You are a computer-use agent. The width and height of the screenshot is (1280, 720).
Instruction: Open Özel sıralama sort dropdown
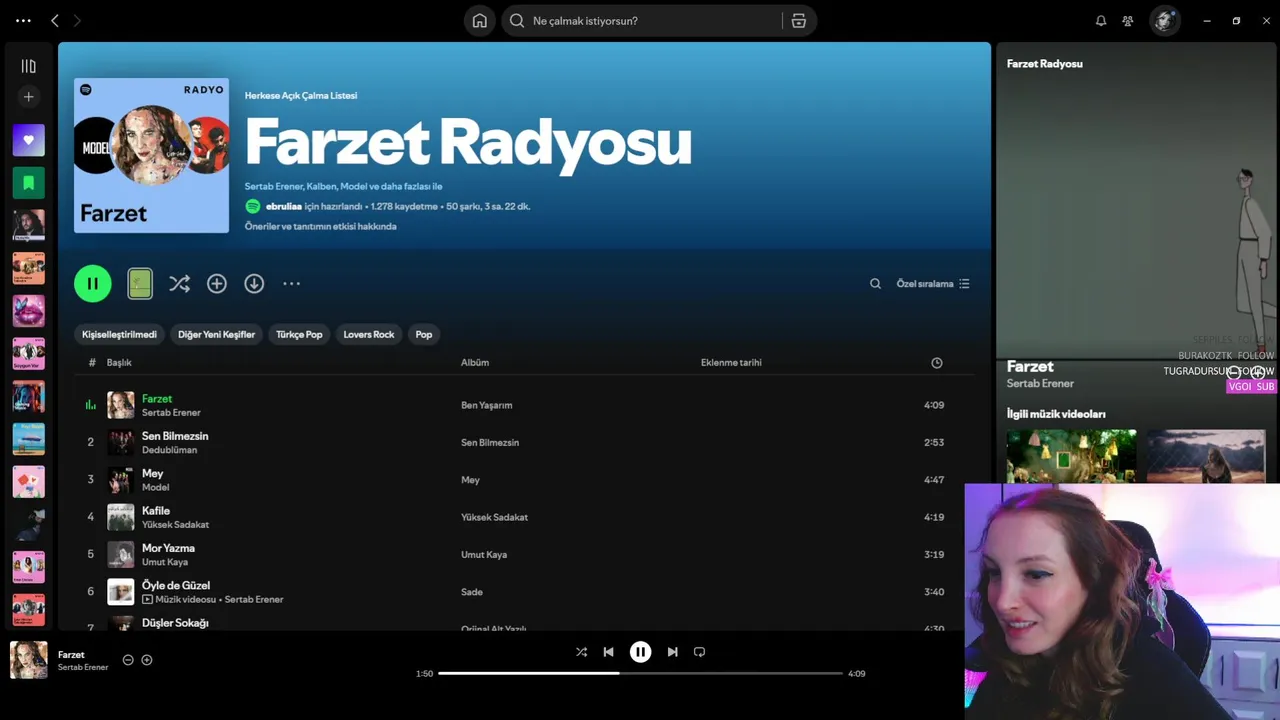933,284
